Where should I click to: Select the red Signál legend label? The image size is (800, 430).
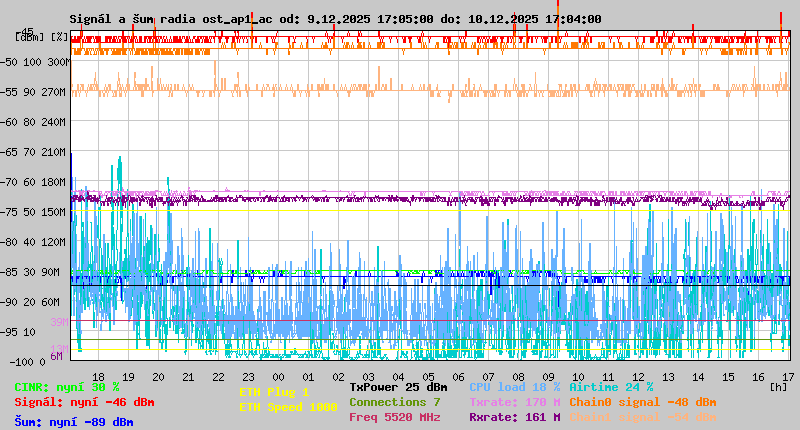84,402
